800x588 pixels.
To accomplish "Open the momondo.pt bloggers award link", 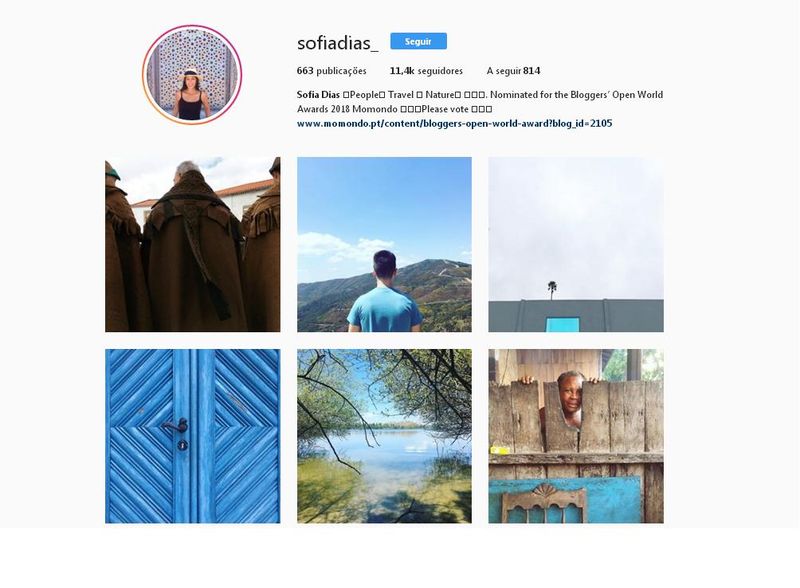I will point(454,123).
